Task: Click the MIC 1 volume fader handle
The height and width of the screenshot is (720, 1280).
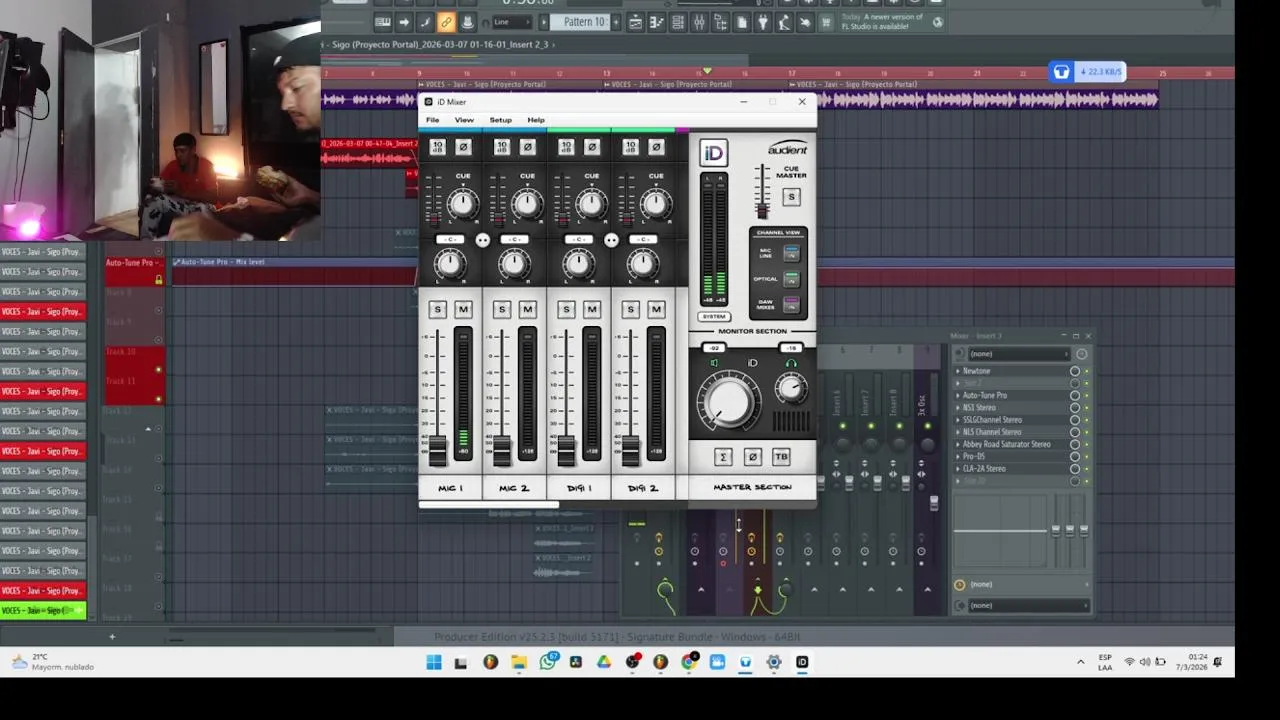Action: [437, 452]
